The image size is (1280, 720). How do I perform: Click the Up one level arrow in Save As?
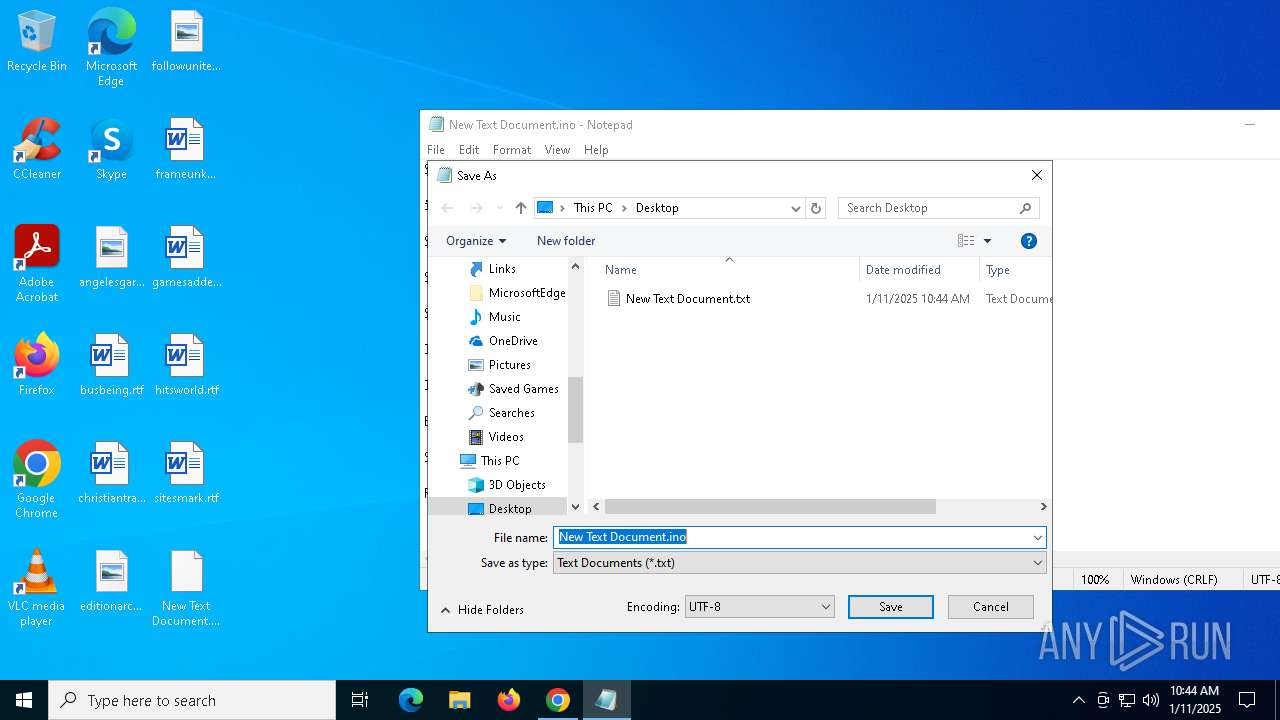(x=520, y=208)
